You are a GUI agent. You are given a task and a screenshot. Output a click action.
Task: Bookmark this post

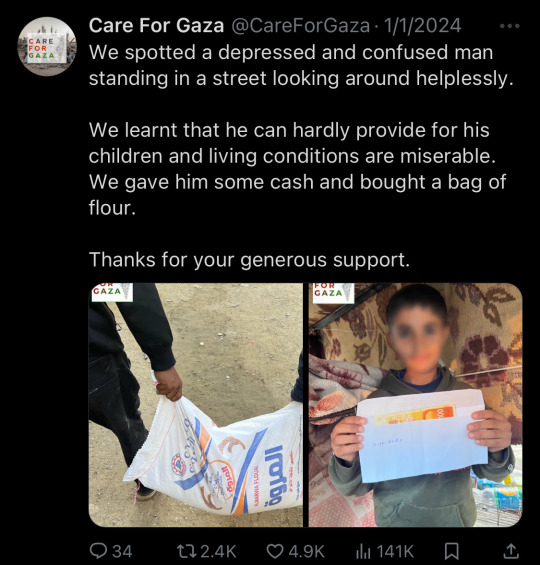(x=451, y=551)
